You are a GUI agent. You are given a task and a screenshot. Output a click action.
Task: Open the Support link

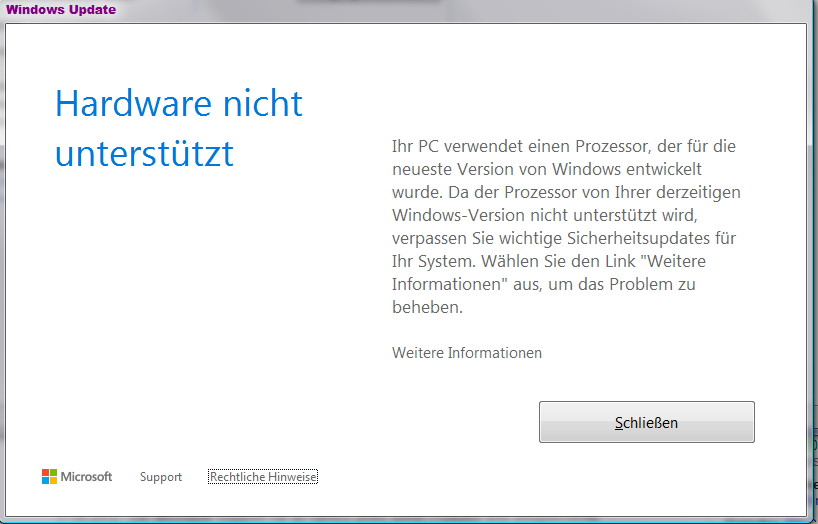(x=161, y=477)
